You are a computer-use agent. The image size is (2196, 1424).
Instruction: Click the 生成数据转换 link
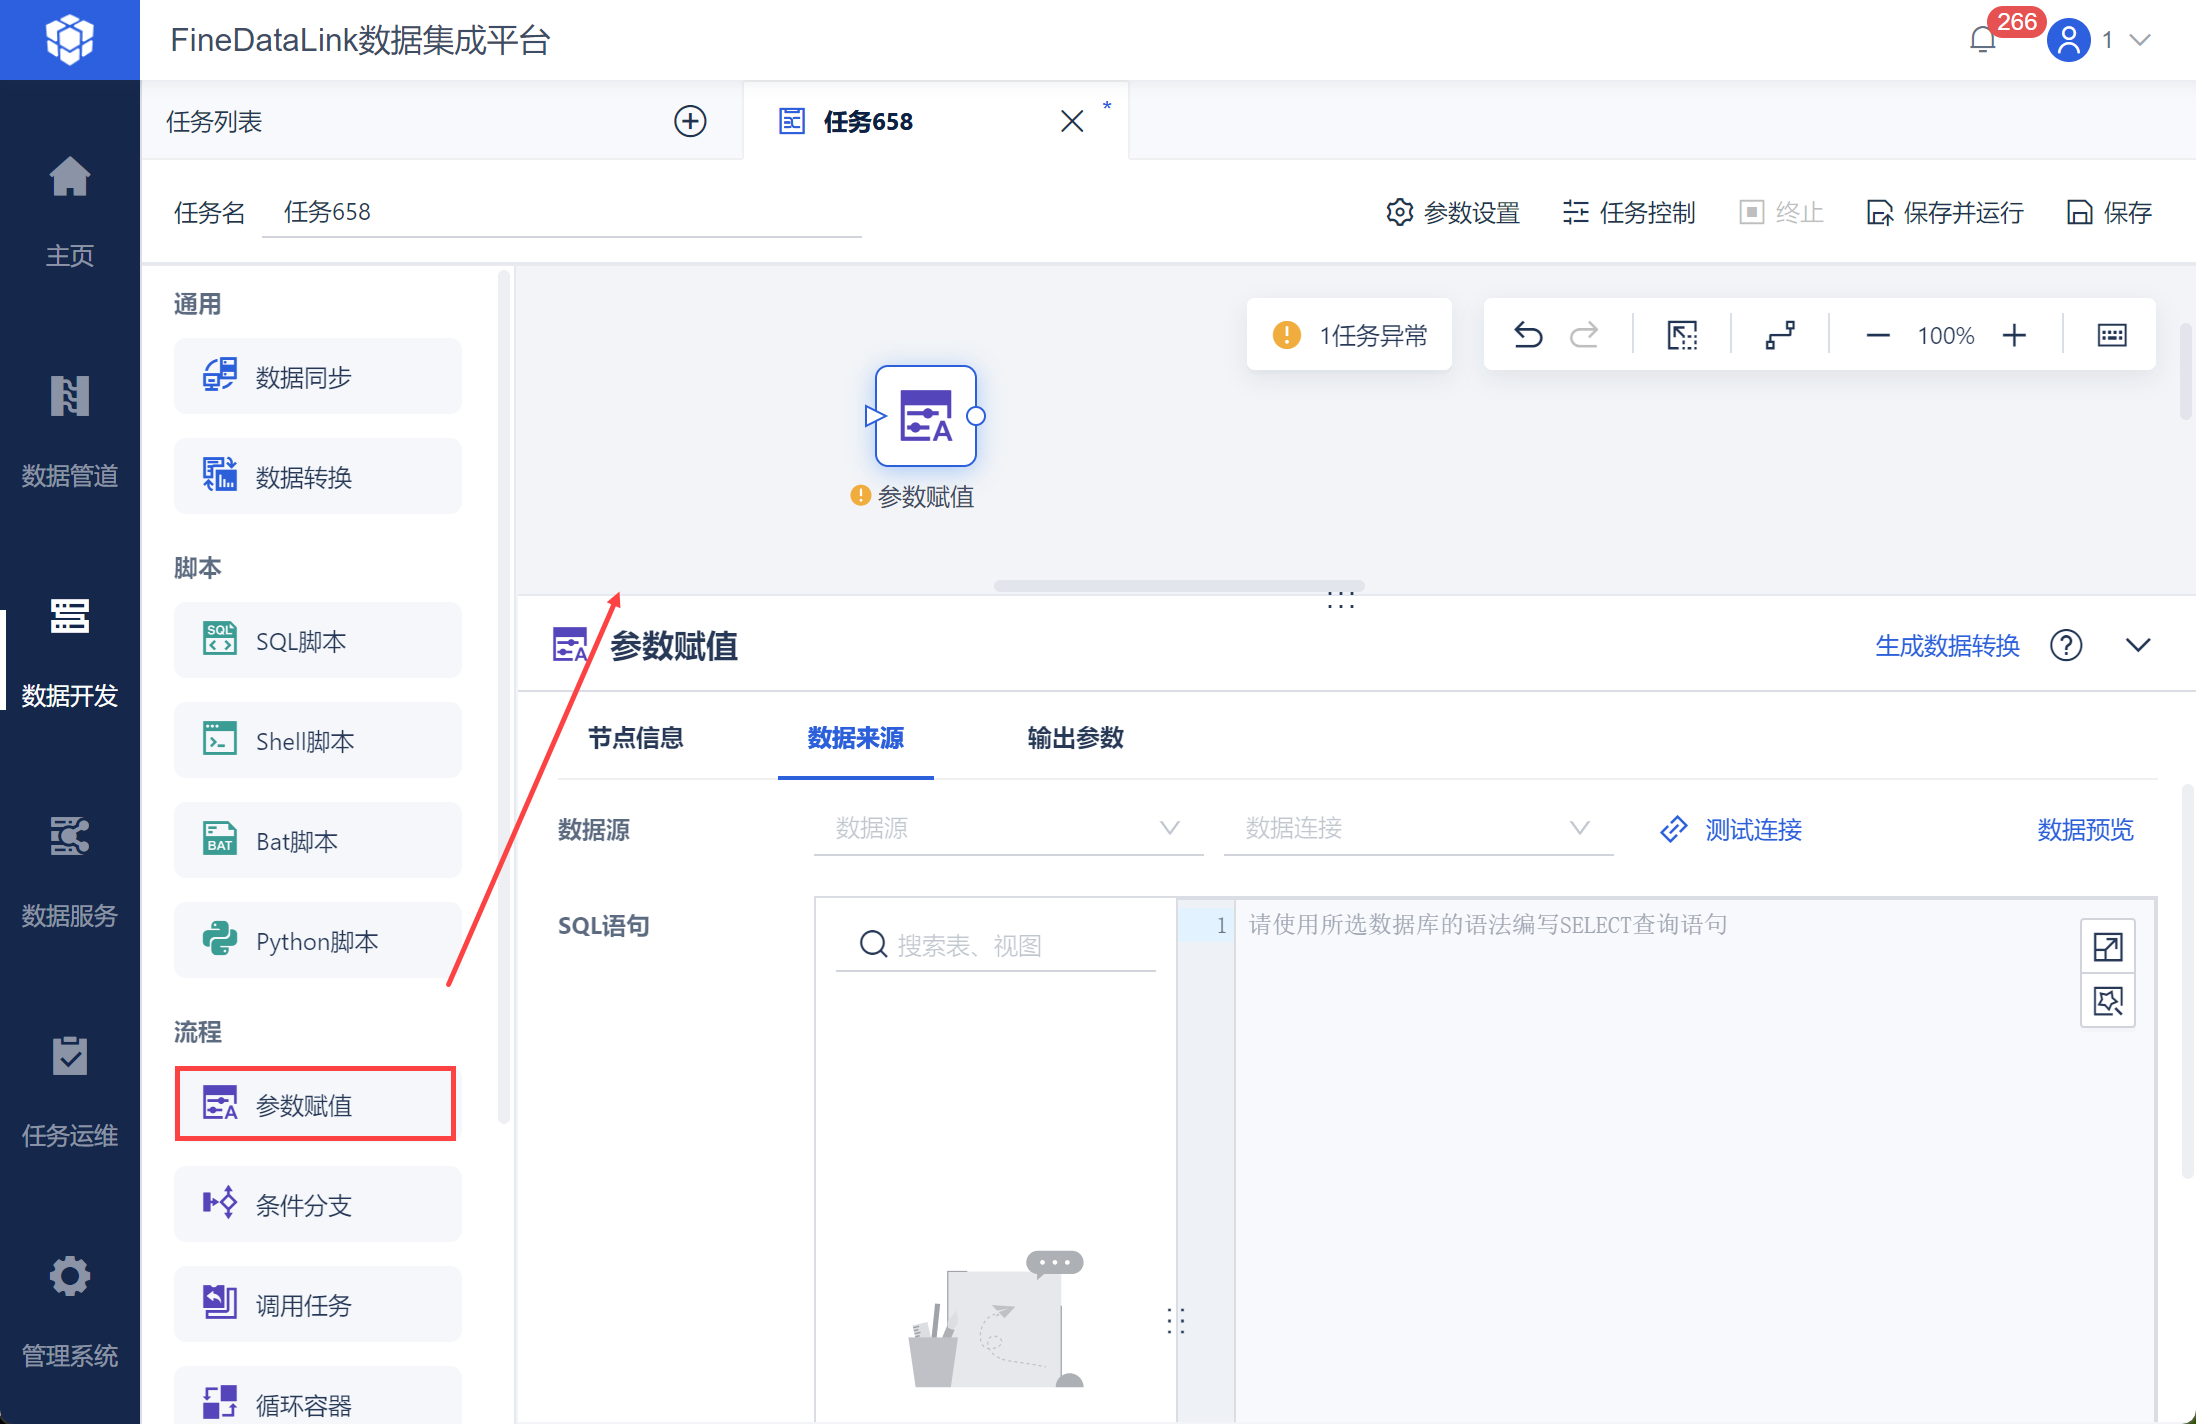pyautogui.click(x=1947, y=646)
